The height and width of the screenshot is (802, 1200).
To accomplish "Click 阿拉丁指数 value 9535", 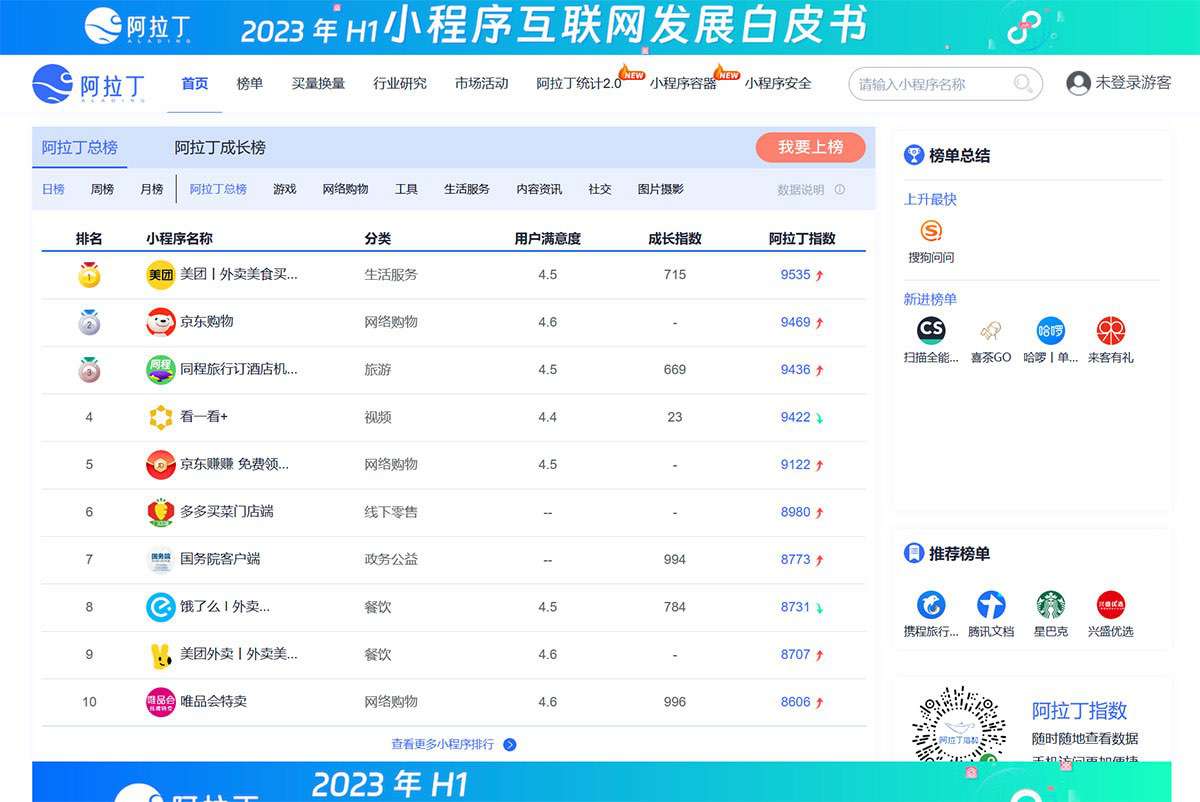I will pyautogui.click(x=796, y=275).
